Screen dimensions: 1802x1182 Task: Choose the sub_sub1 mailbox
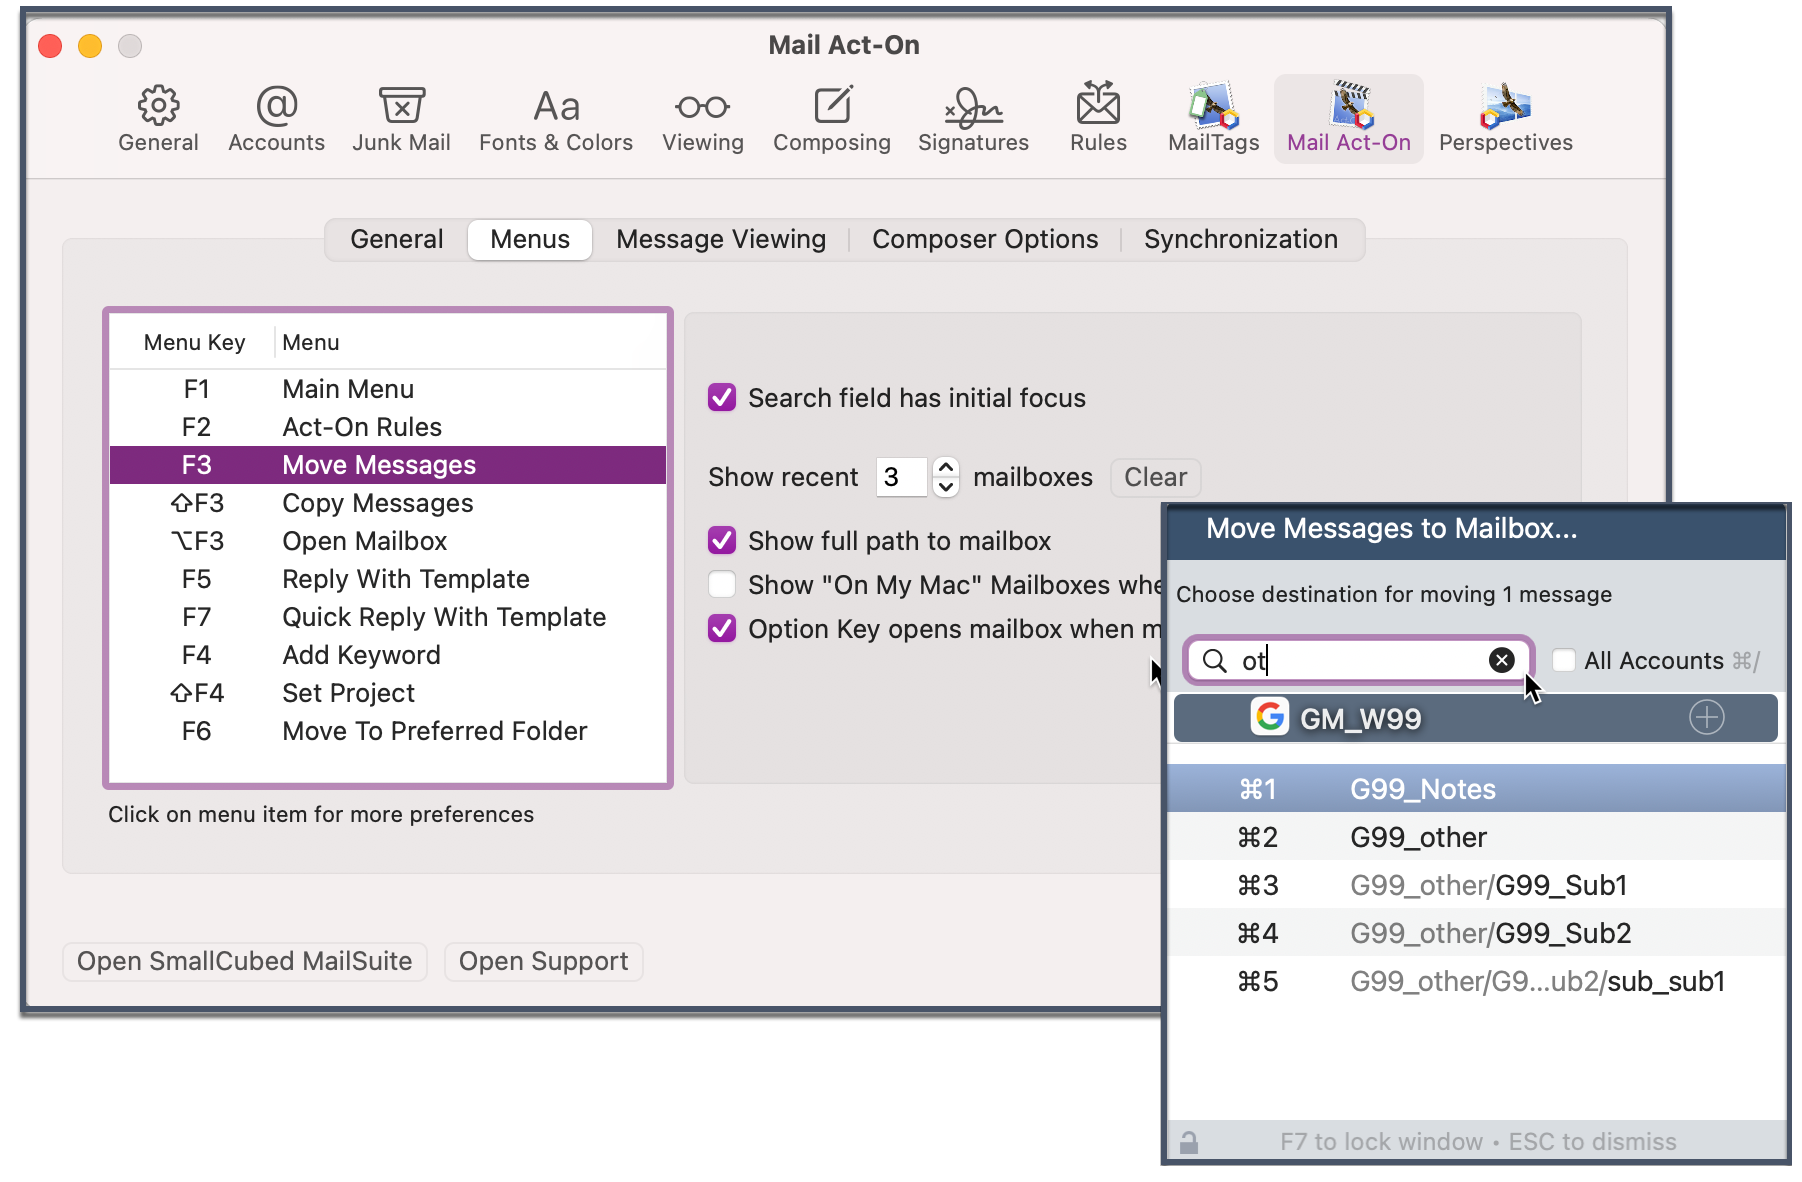[x=1476, y=981]
